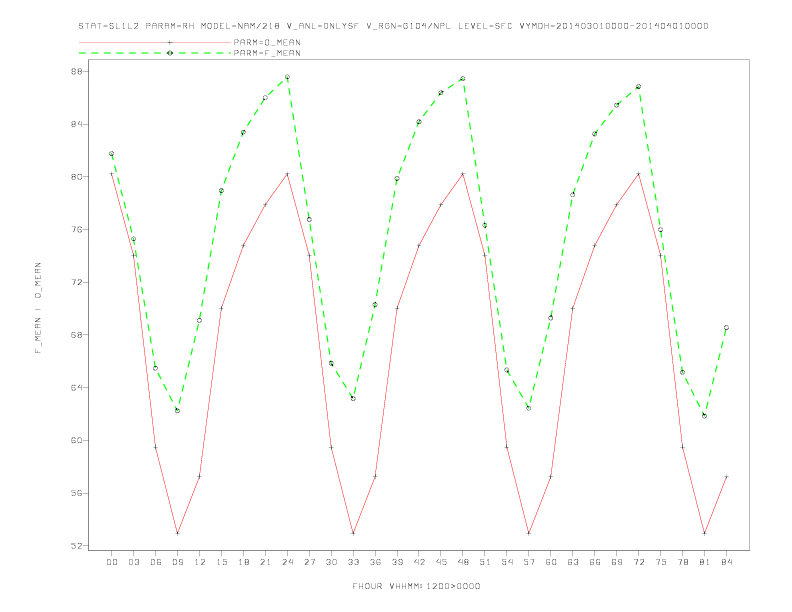Click the O_MEAN data point at hour 81
The height and width of the screenshot is (612, 792).
[705, 533]
